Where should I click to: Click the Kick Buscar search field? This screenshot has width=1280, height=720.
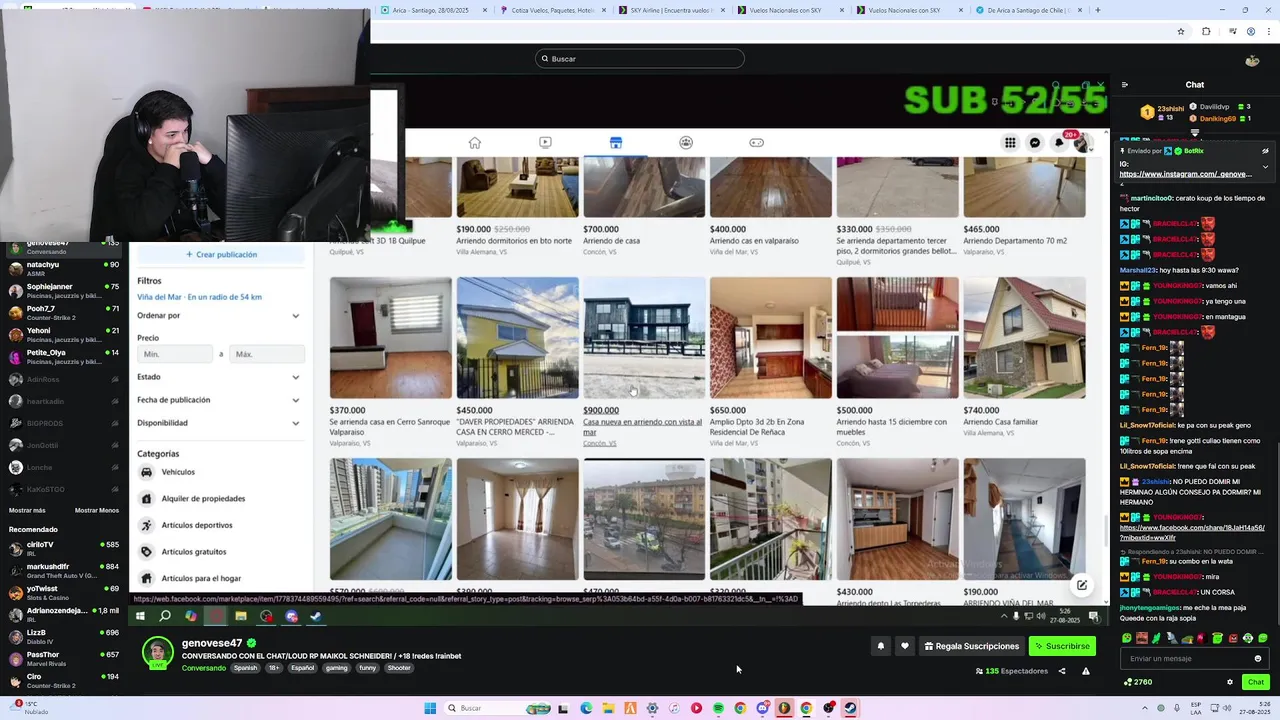click(640, 59)
